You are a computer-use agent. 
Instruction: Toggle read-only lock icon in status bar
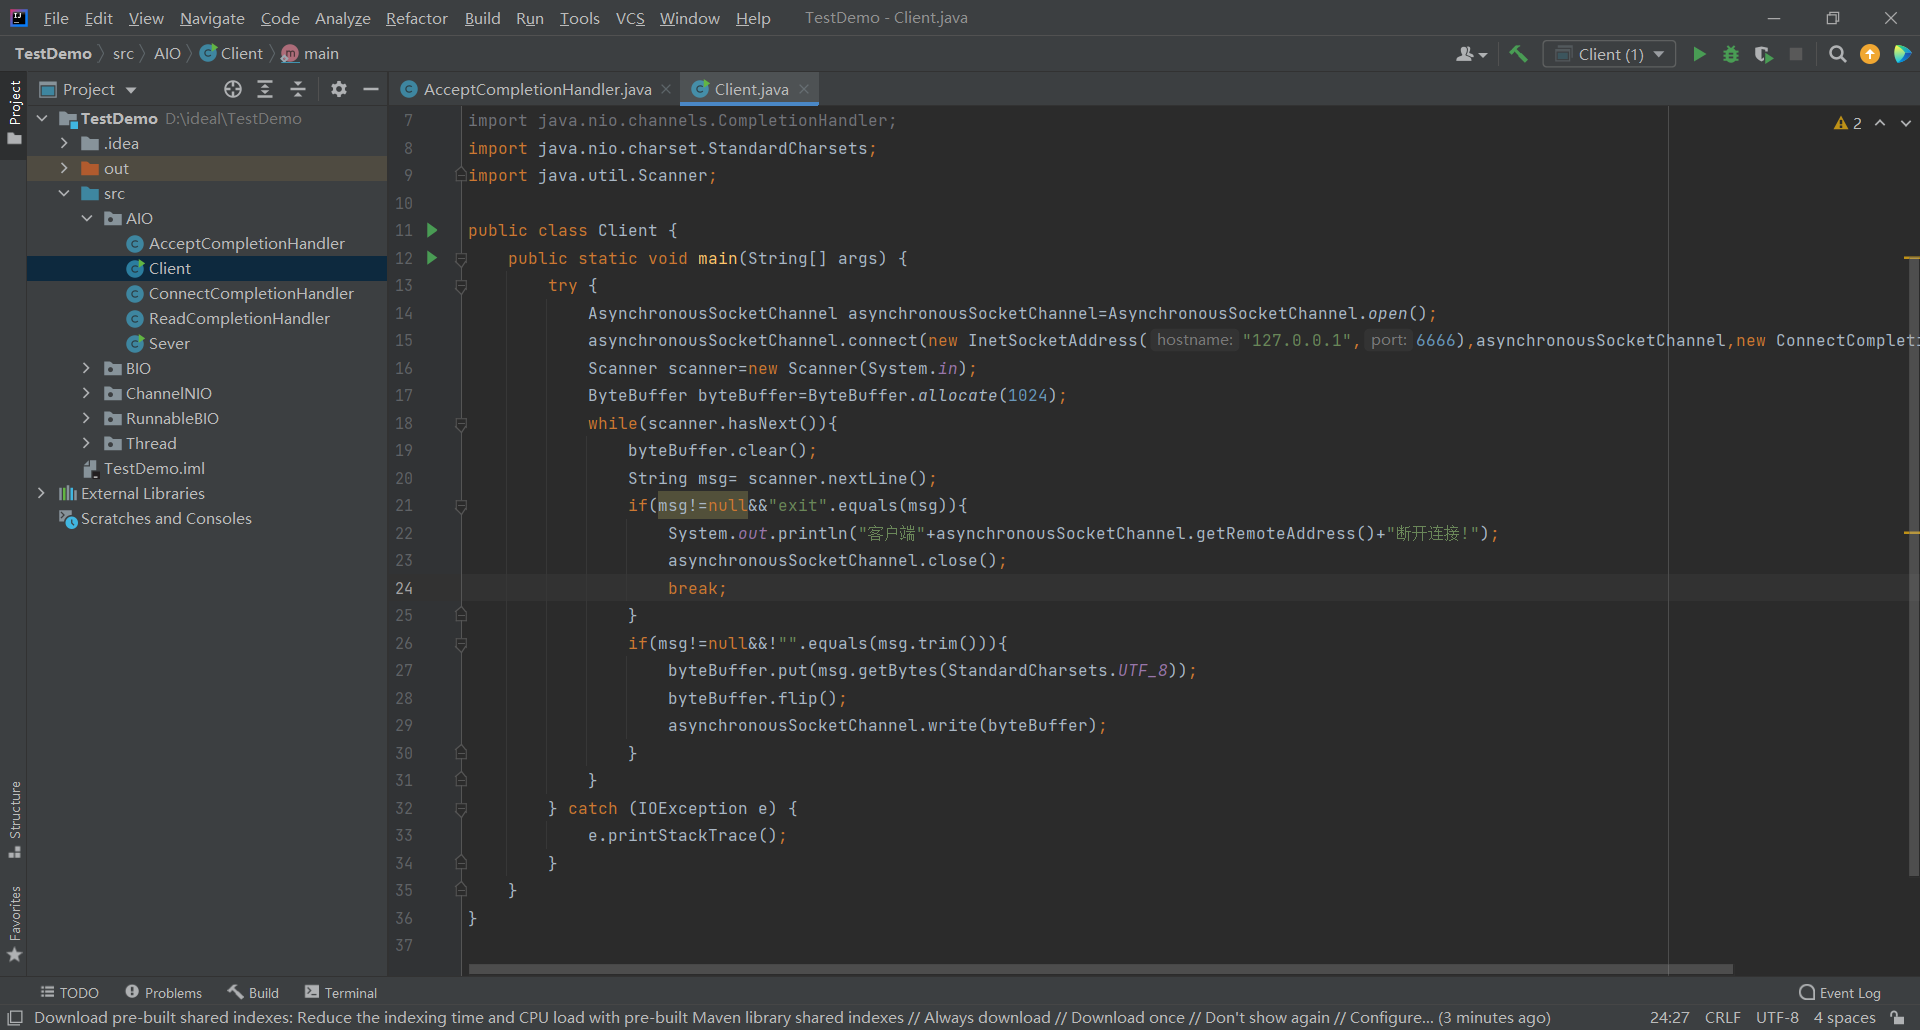pos(1897,1018)
